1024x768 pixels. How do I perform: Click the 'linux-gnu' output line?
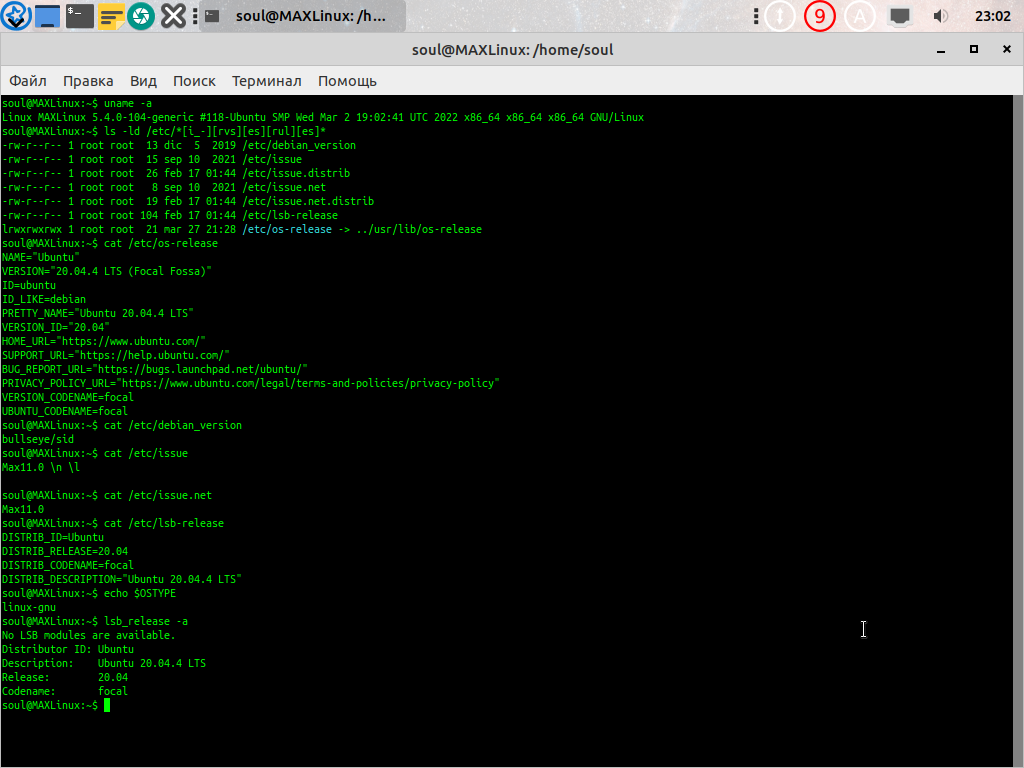pos(29,607)
